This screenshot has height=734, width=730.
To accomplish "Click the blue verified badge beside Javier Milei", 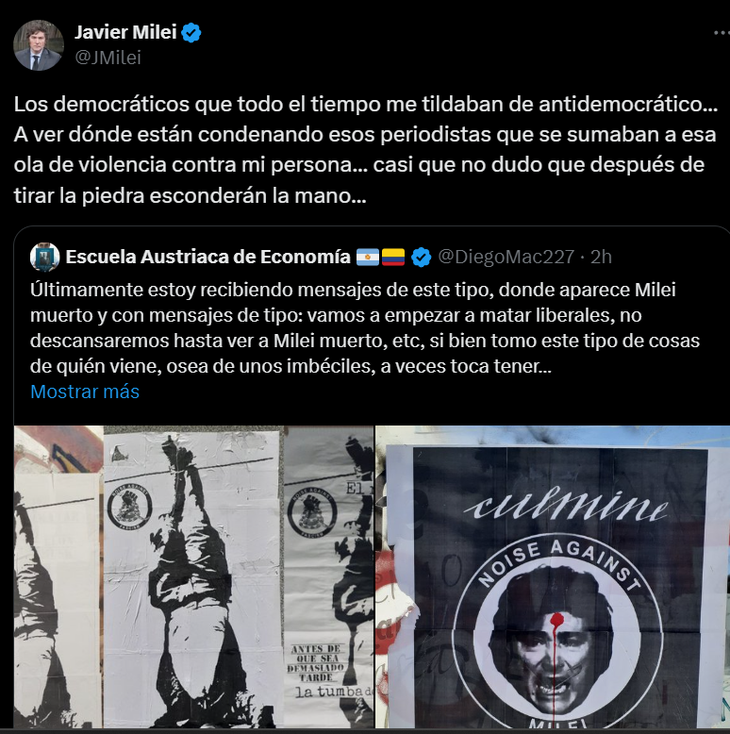I will tap(191, 33).
